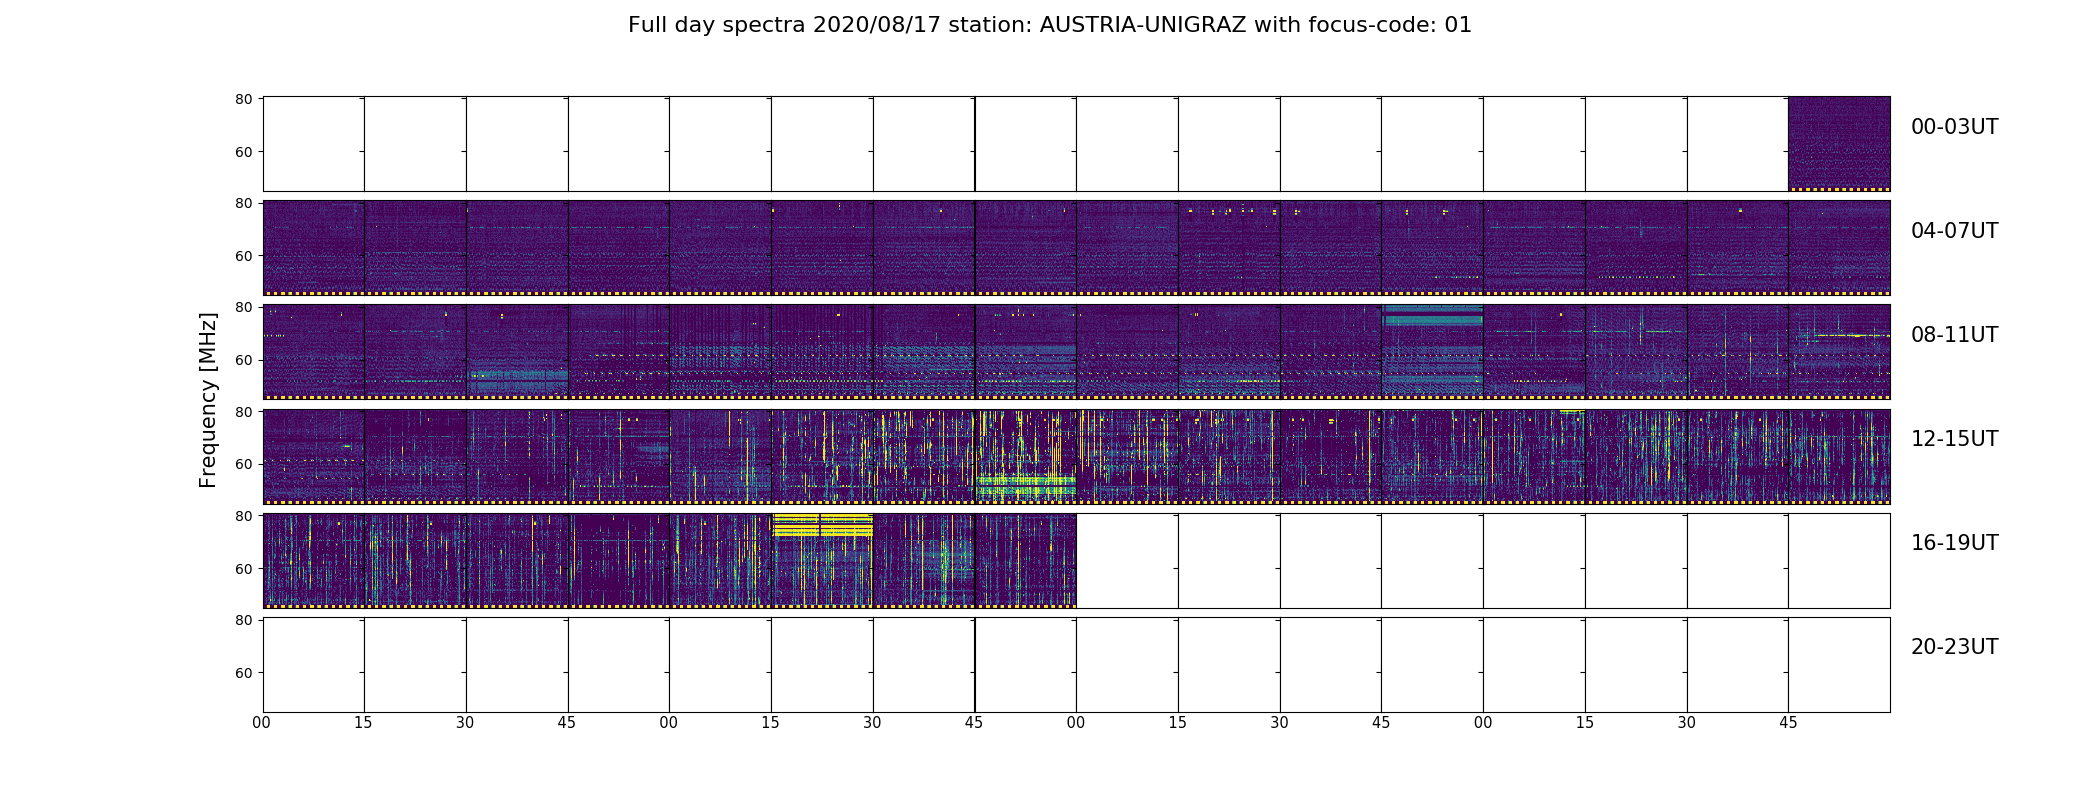Select the '04-07UT' row label
The image size is (2100, 800).
(x=1954, y=231)
